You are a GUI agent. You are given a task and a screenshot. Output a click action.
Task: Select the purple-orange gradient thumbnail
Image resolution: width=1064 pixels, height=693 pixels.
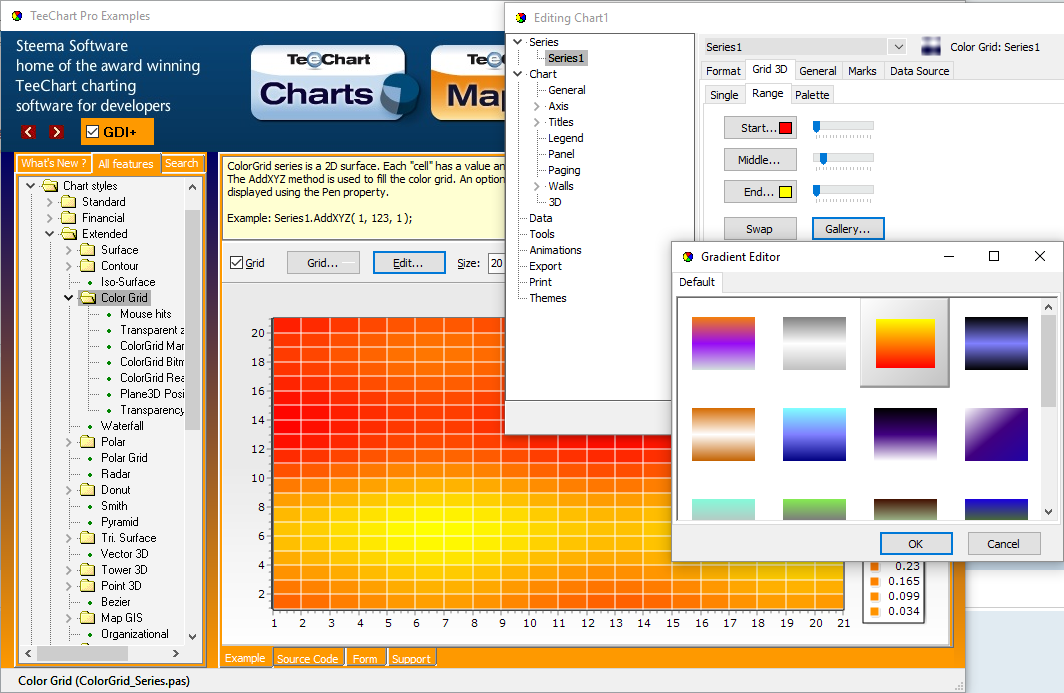coord(723,343)
